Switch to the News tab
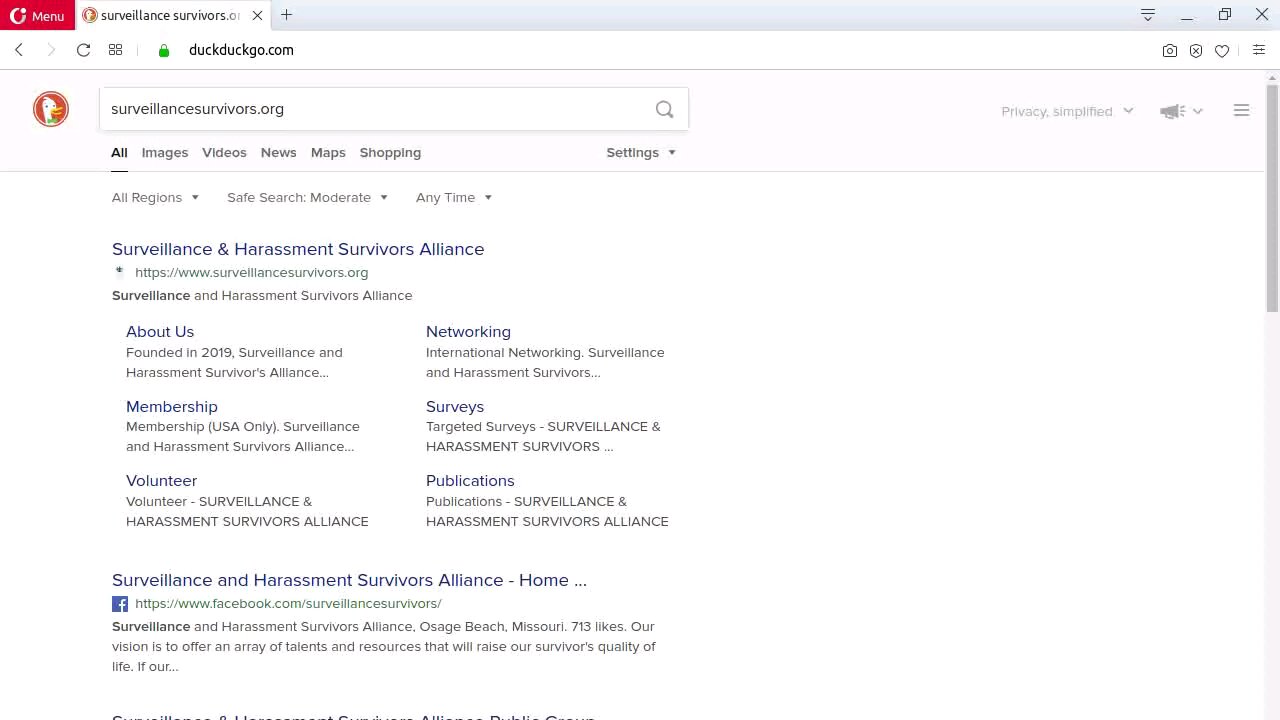The image size is (1280, 720). 278,153
